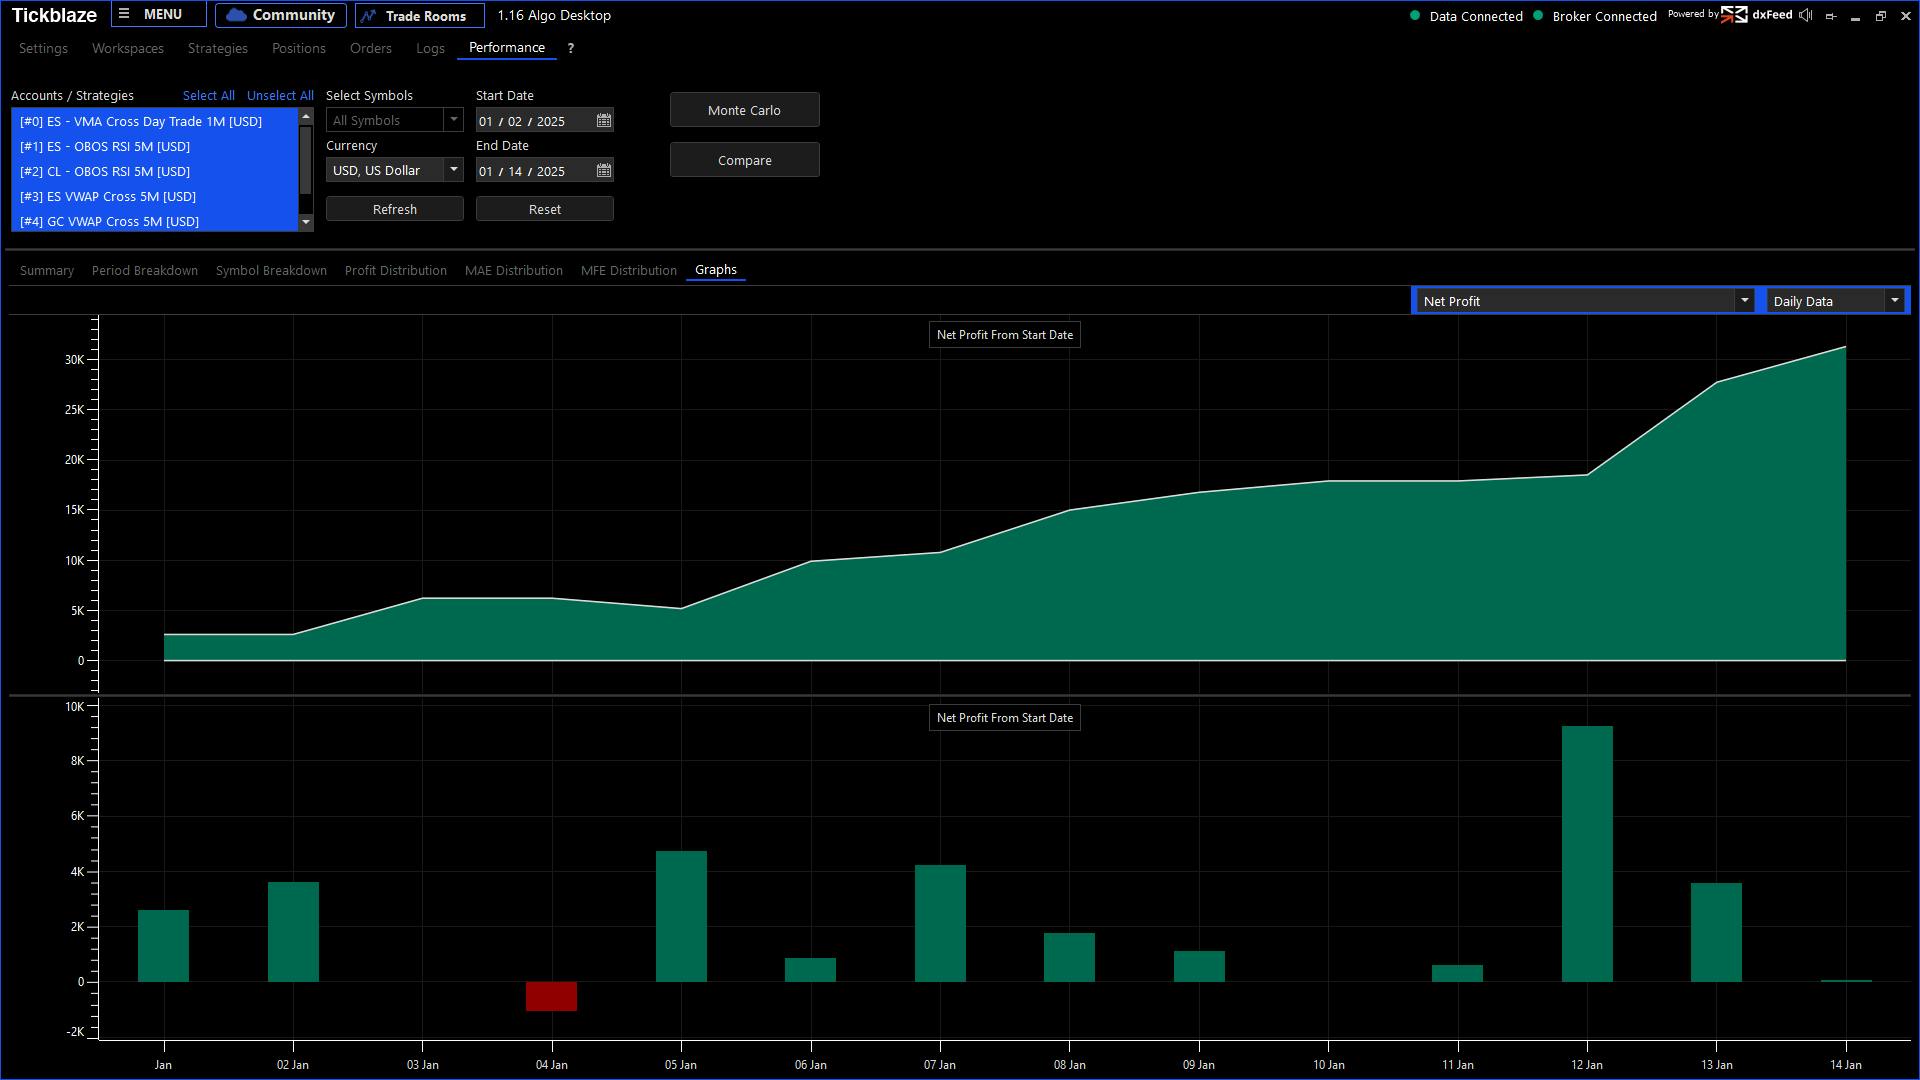Open the Graphs sub-tab

pos(716,270)
